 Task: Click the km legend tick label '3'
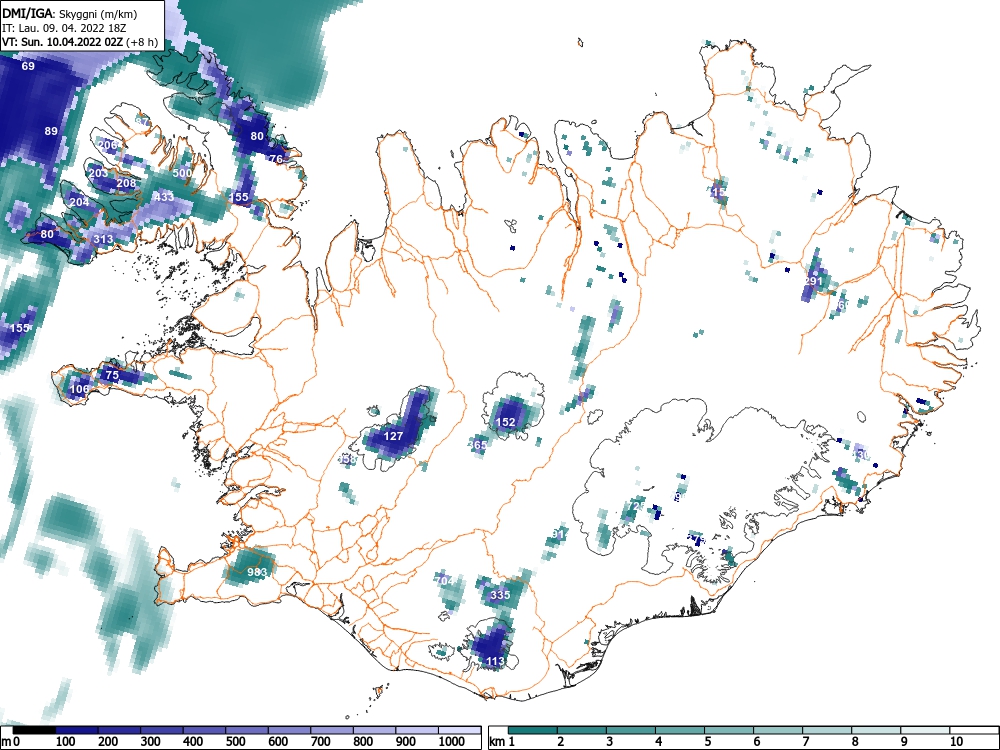pos(609,741)
